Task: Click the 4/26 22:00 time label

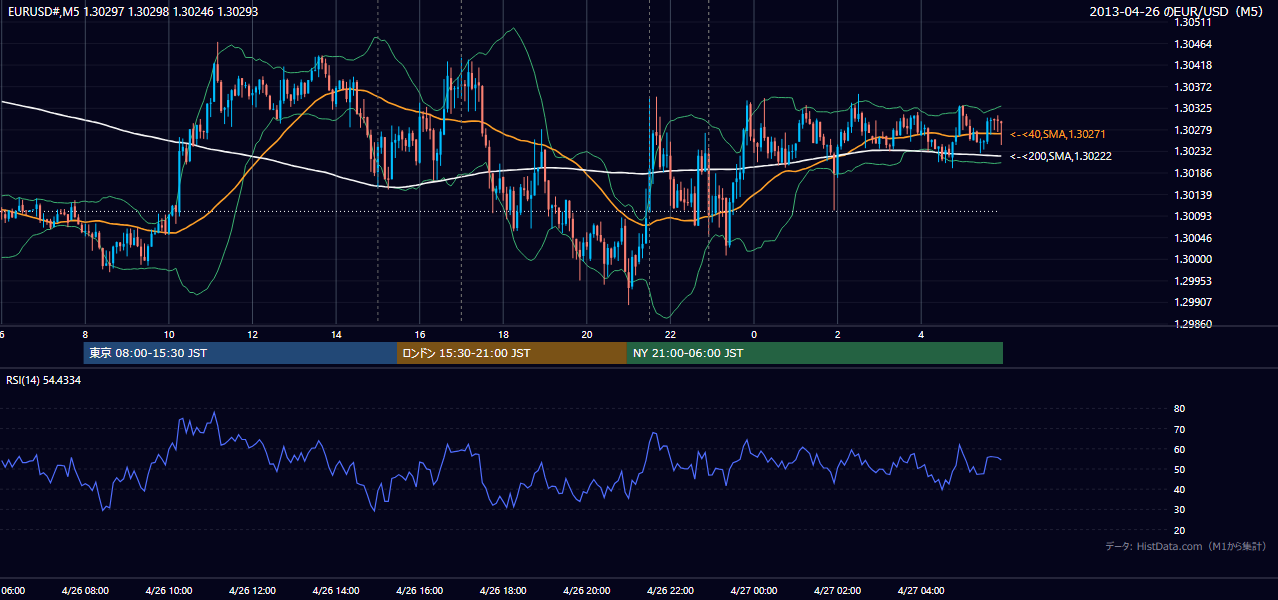Action: point(671,591)
